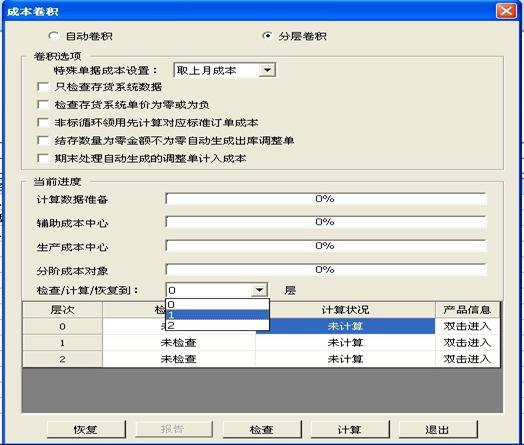Select the 分层卷积 radio button

click(x=267, y=36)
